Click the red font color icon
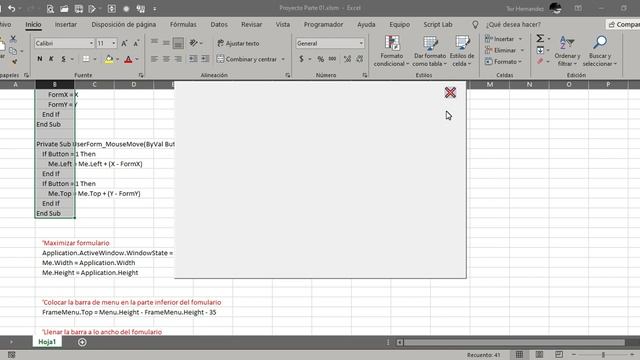Viewport: 640px width, 360px height. coord(128,60)
